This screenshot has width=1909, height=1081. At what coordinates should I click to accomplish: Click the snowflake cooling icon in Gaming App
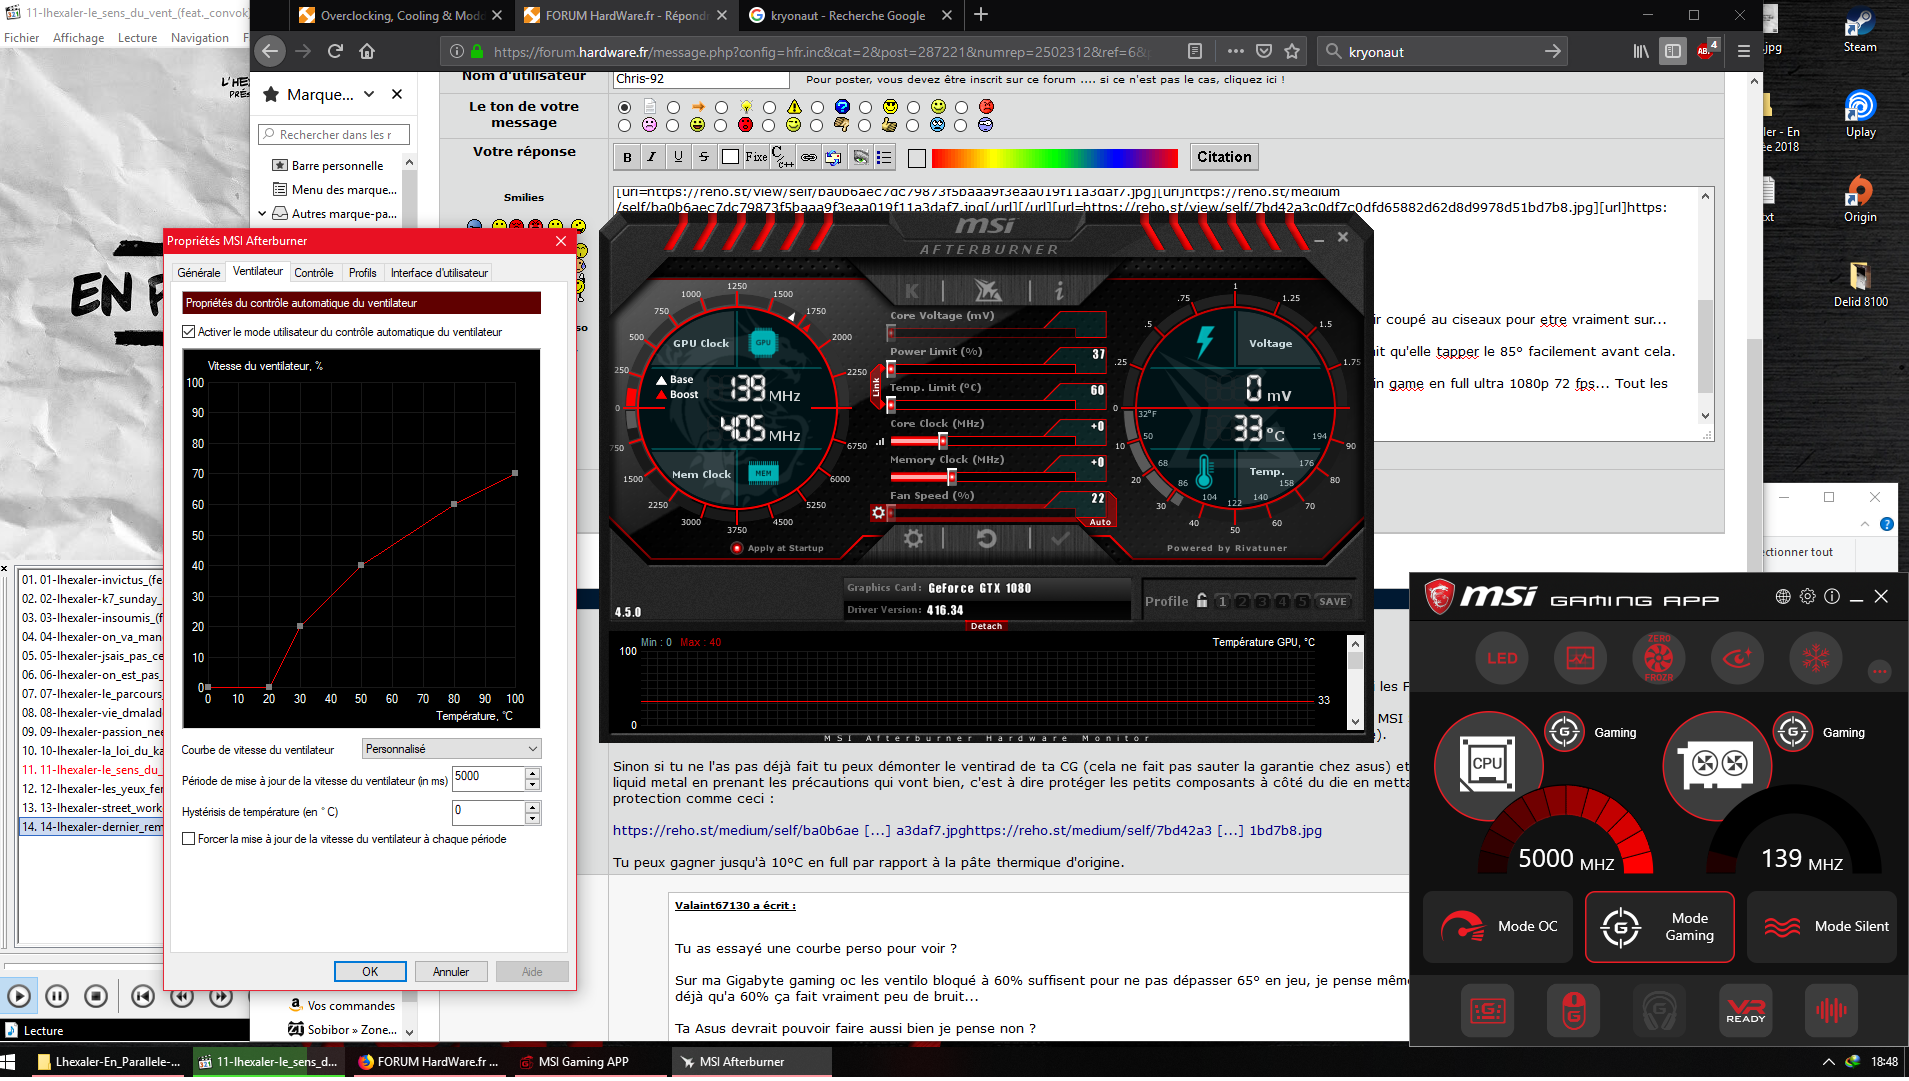1815,658
